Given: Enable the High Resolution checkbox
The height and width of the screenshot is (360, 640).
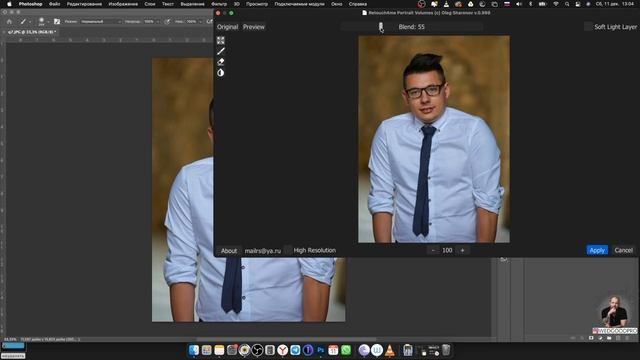Looking at the screenshot, I should [288, 250].
